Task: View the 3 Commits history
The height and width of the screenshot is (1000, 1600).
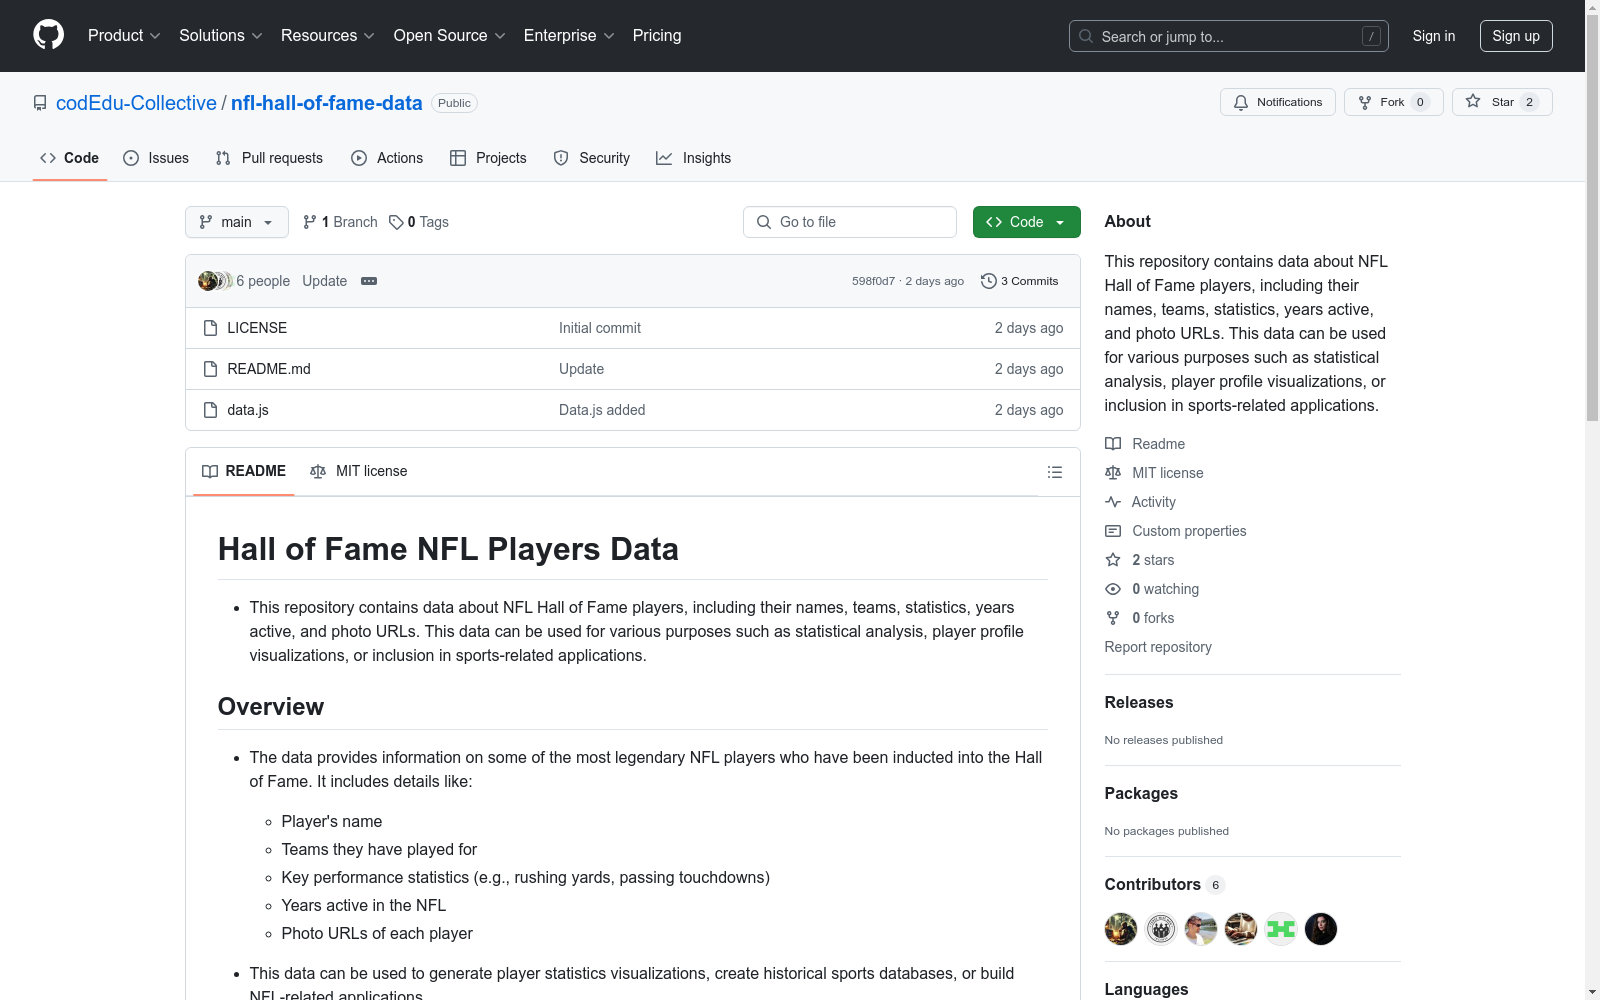Action: (x=1020, y=281)
